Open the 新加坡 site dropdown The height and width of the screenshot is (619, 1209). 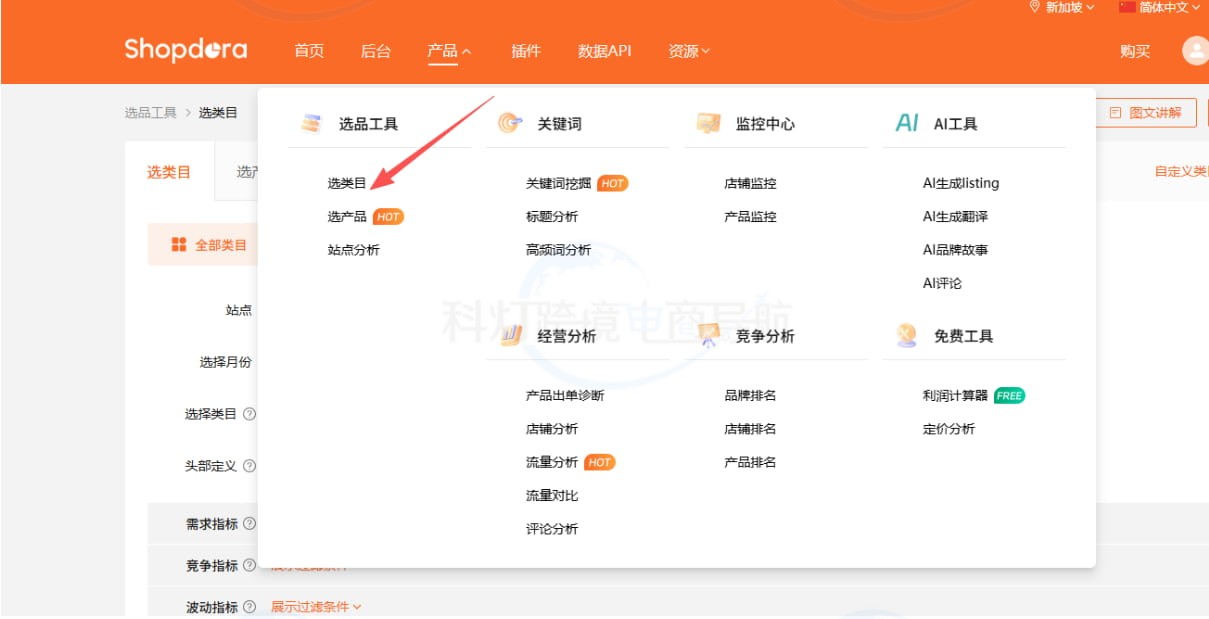[x=1062, y=7]
